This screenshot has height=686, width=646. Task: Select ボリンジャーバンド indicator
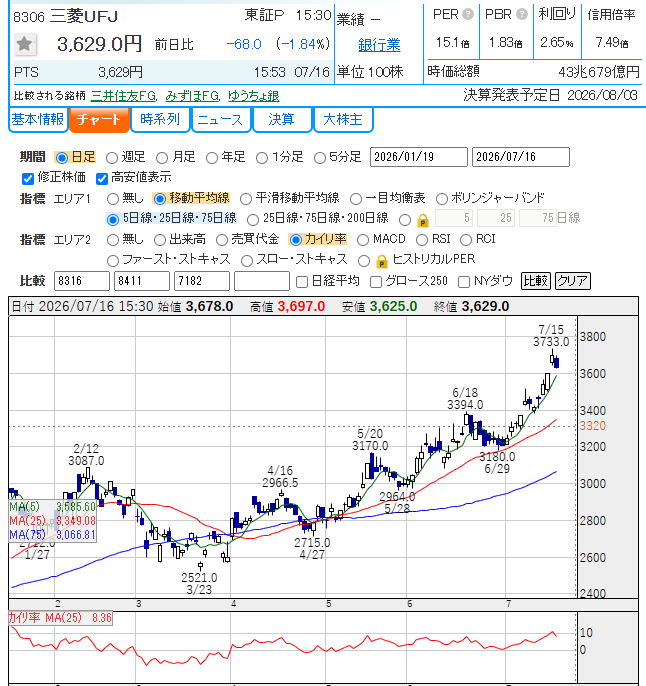tap(441, 199)
